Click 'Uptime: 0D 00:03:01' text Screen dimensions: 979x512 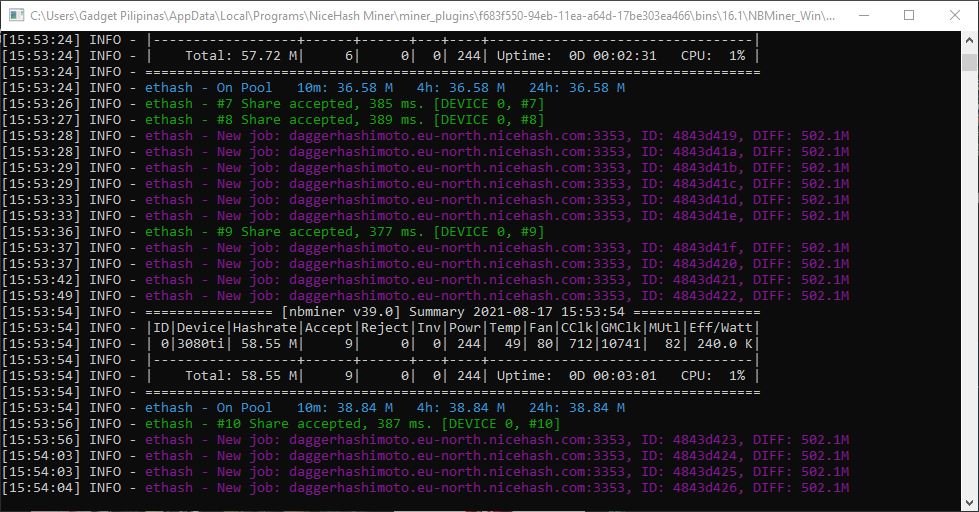(576, 376)
